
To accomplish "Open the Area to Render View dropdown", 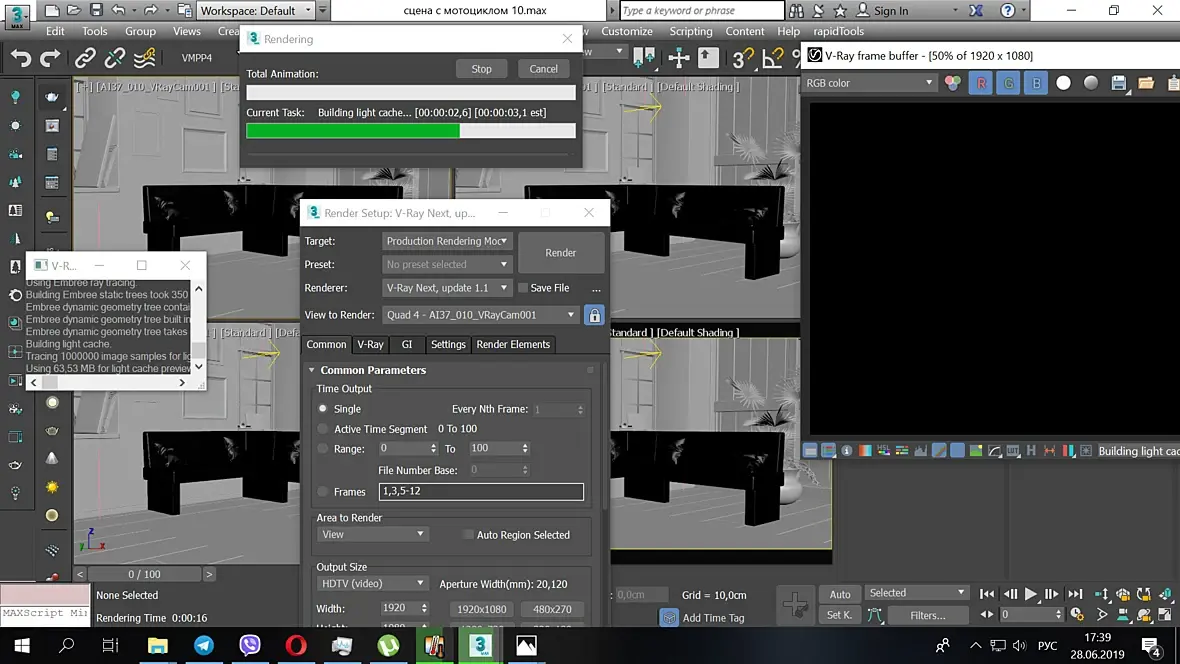I will 373,535.
